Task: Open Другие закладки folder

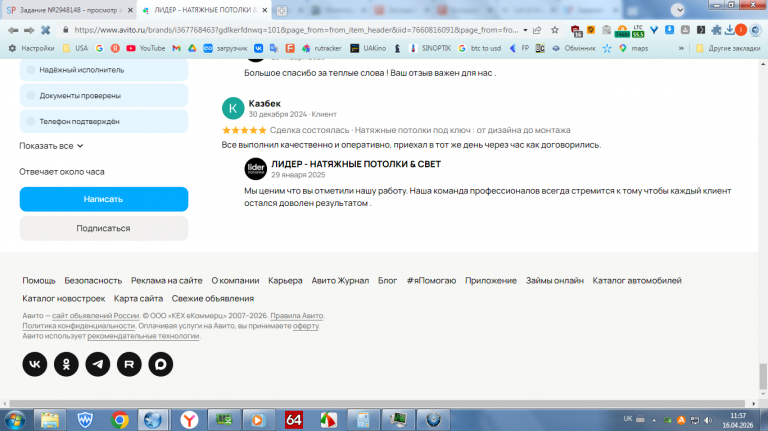Action: tap(728, 48)
